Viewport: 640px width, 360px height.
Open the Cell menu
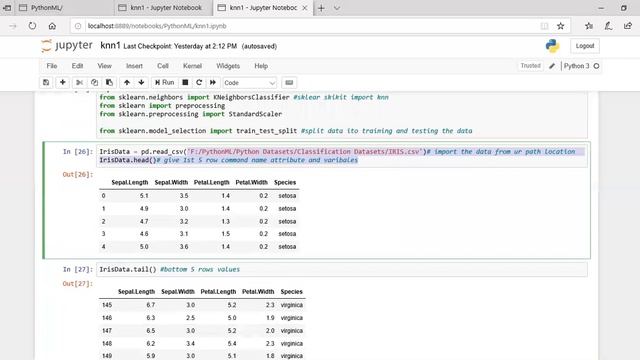163,66
